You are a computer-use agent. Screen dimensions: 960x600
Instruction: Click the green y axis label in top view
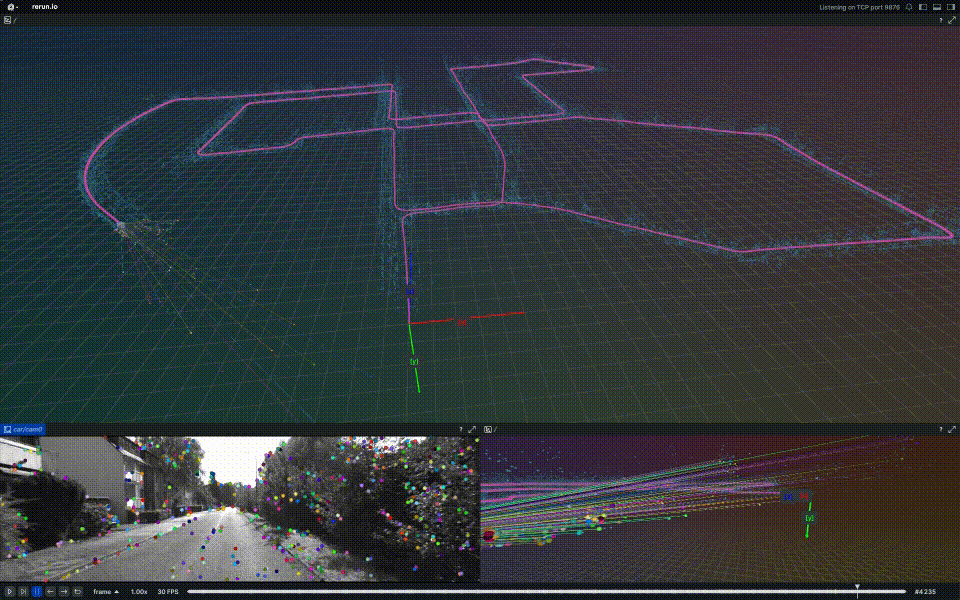(414, 362)
